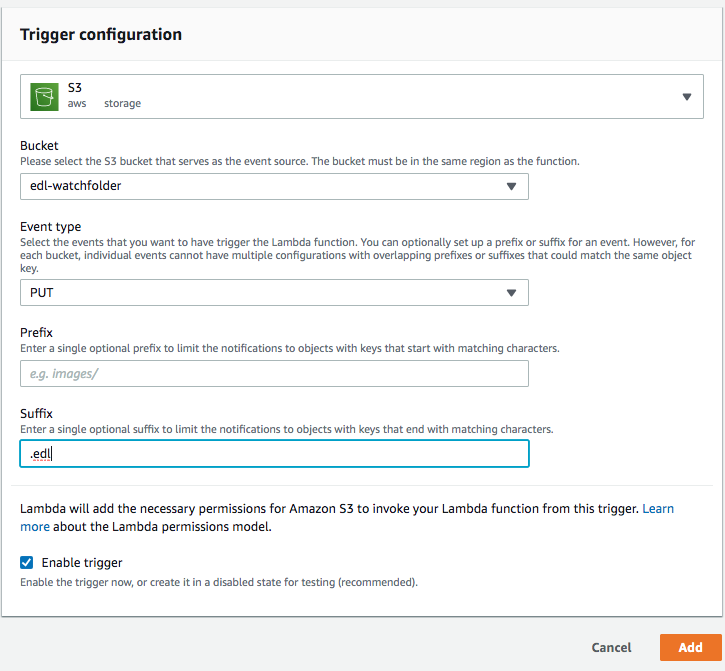
Task: Click the Cancel button
Action: click(611, 647)
